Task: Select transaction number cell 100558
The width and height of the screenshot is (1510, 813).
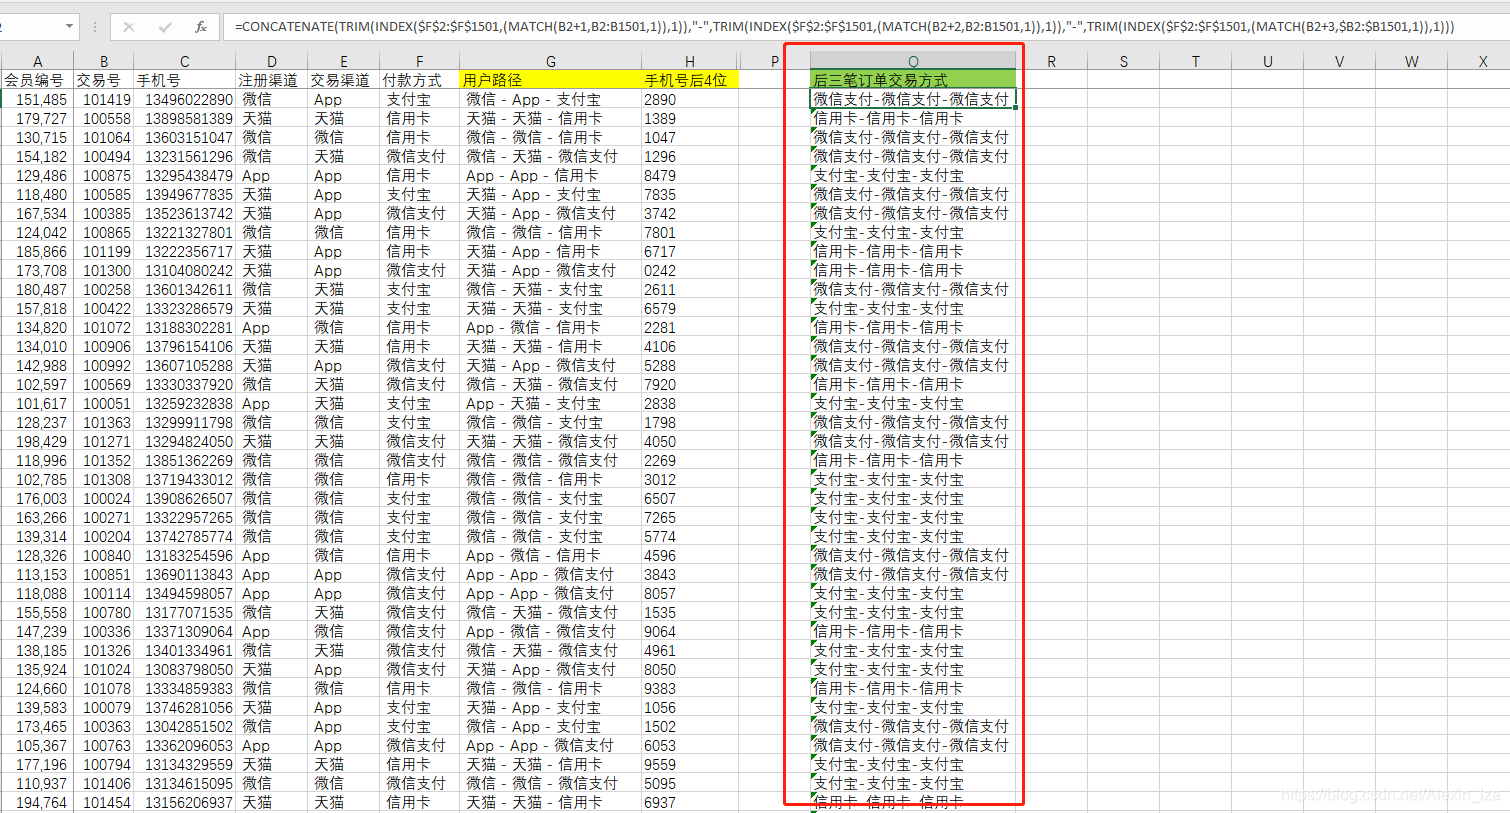Action: [104, 118]
